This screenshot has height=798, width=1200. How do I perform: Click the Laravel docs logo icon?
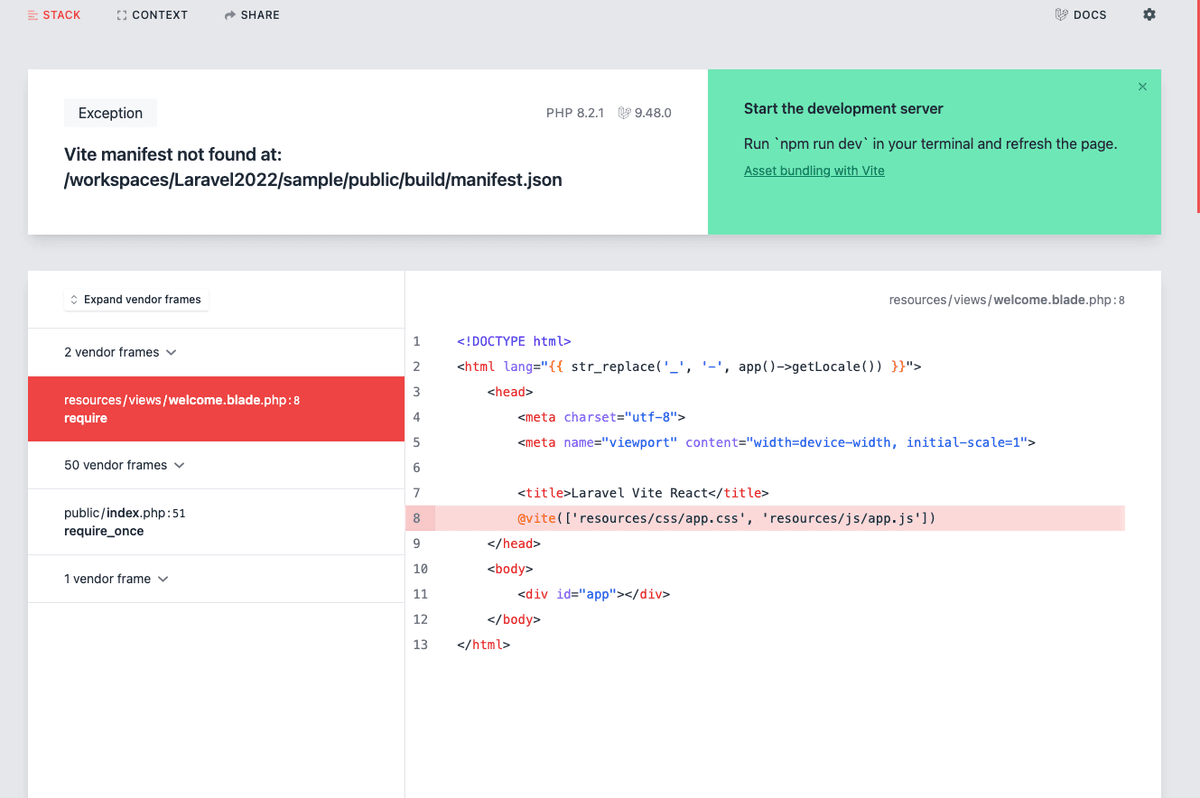coord(1061,15)
